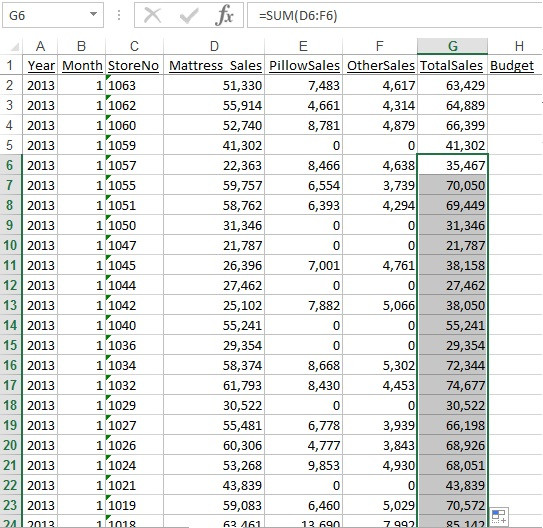Select column E header
This screenshot has height=528, width=543.
(x=303, y=46)
